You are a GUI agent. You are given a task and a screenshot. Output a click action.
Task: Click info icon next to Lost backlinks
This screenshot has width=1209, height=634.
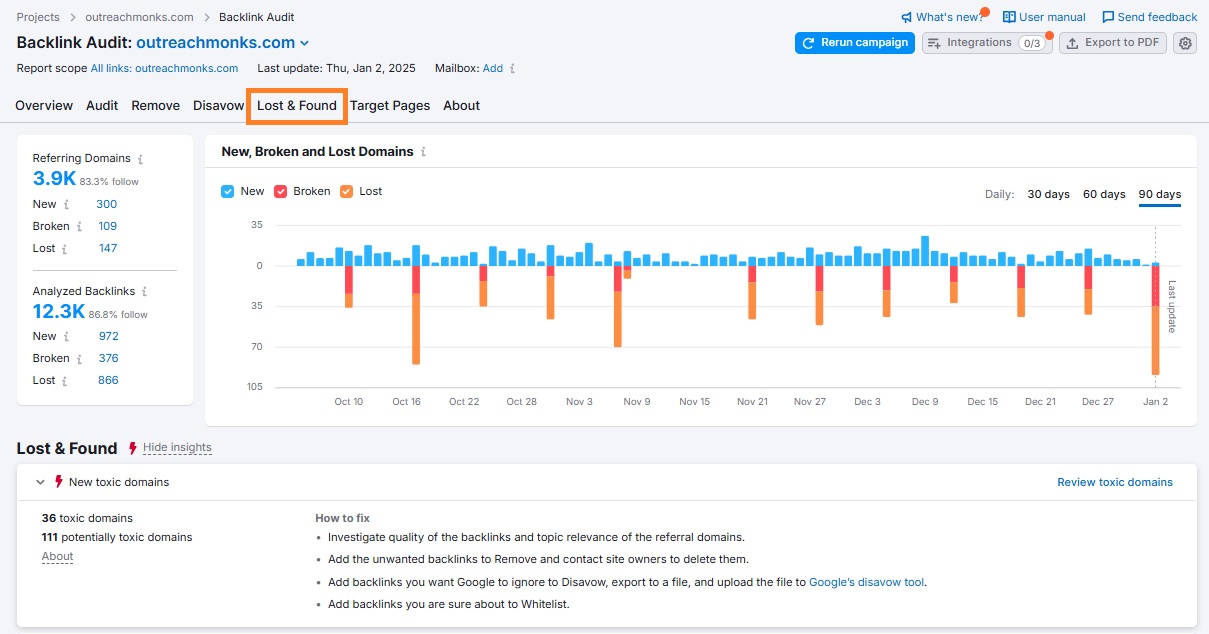pos(65,381)
